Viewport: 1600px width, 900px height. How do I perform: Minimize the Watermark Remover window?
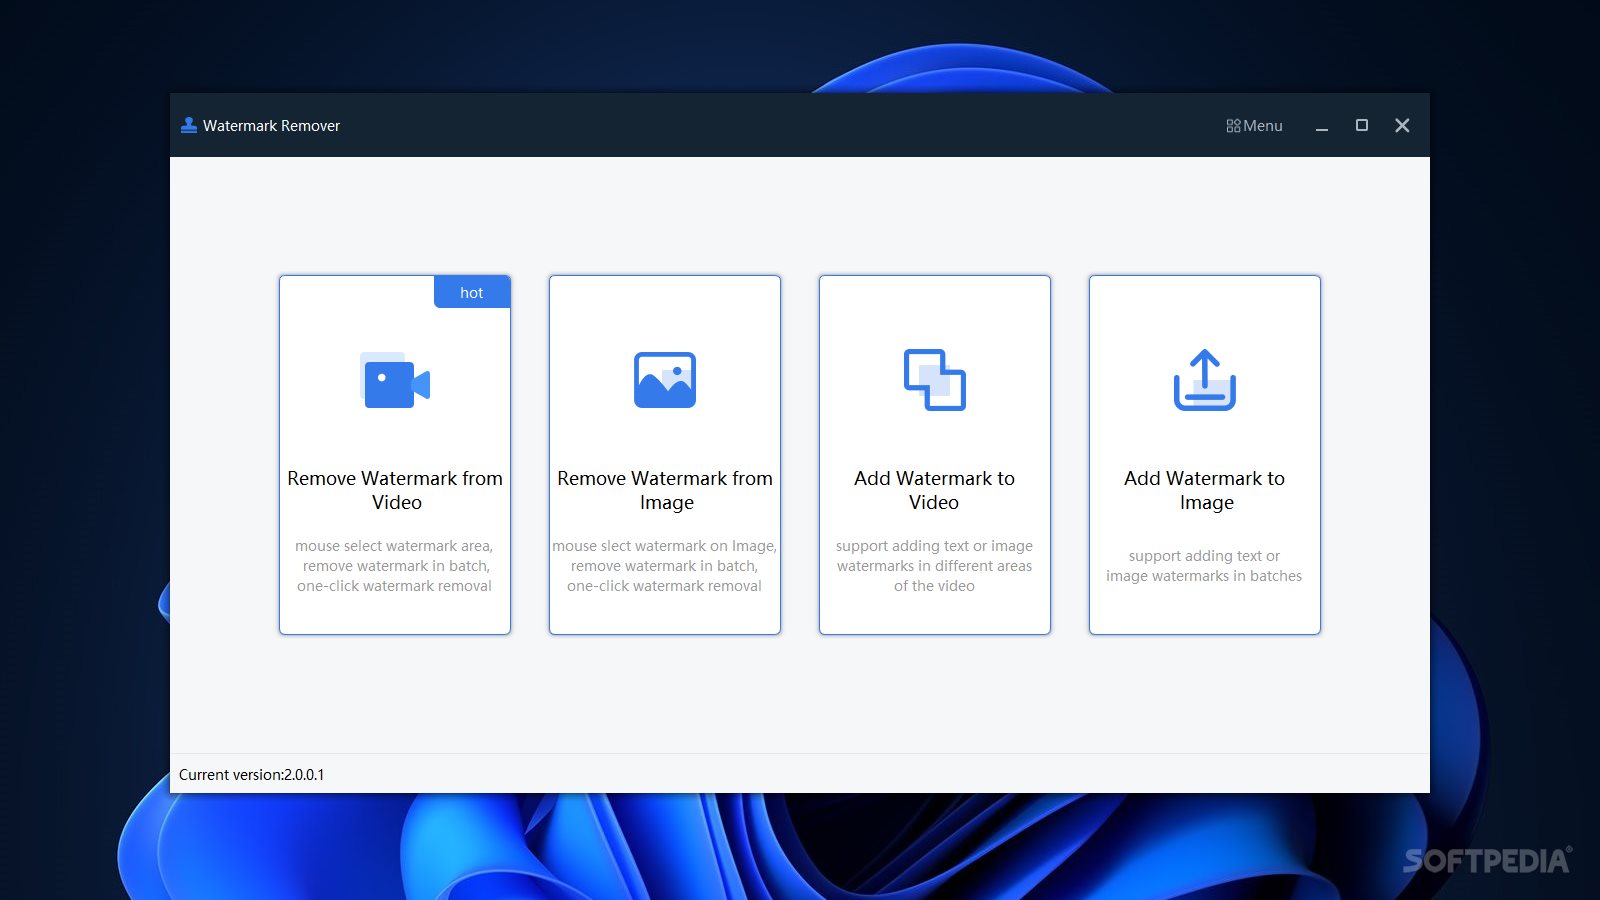(x=1322, y=126)
